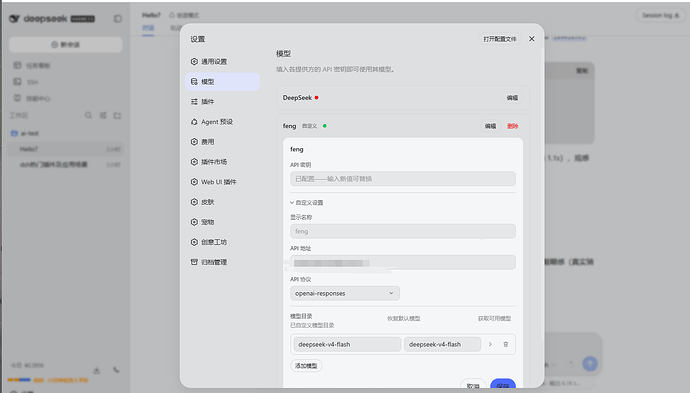Click the feng provider name in header row
Screen dimensions: 690x393
(289, 126)
